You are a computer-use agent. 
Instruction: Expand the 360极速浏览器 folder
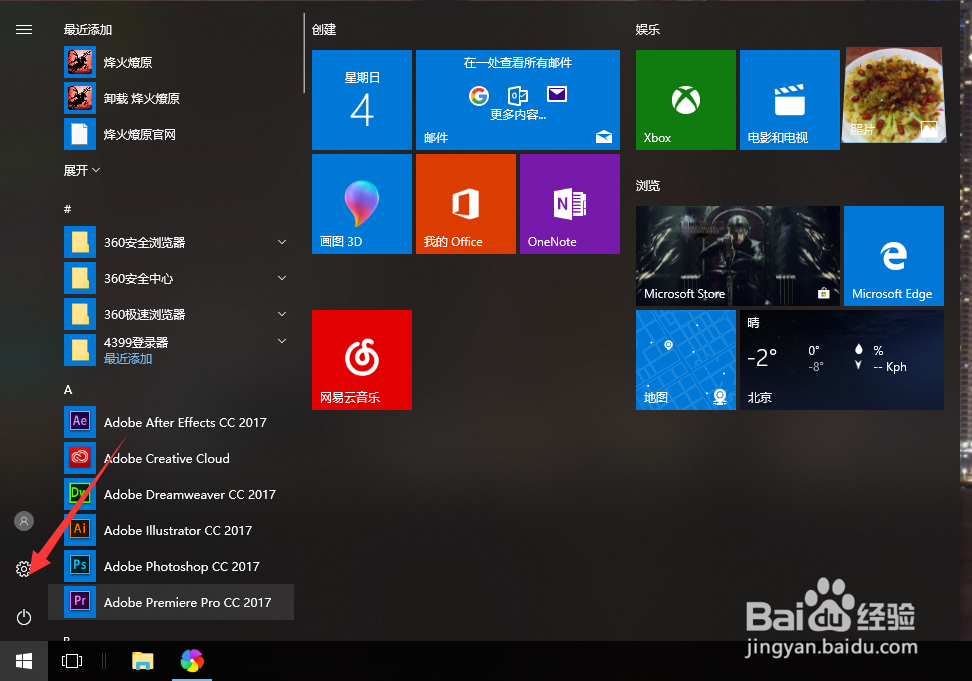(170, 314)
